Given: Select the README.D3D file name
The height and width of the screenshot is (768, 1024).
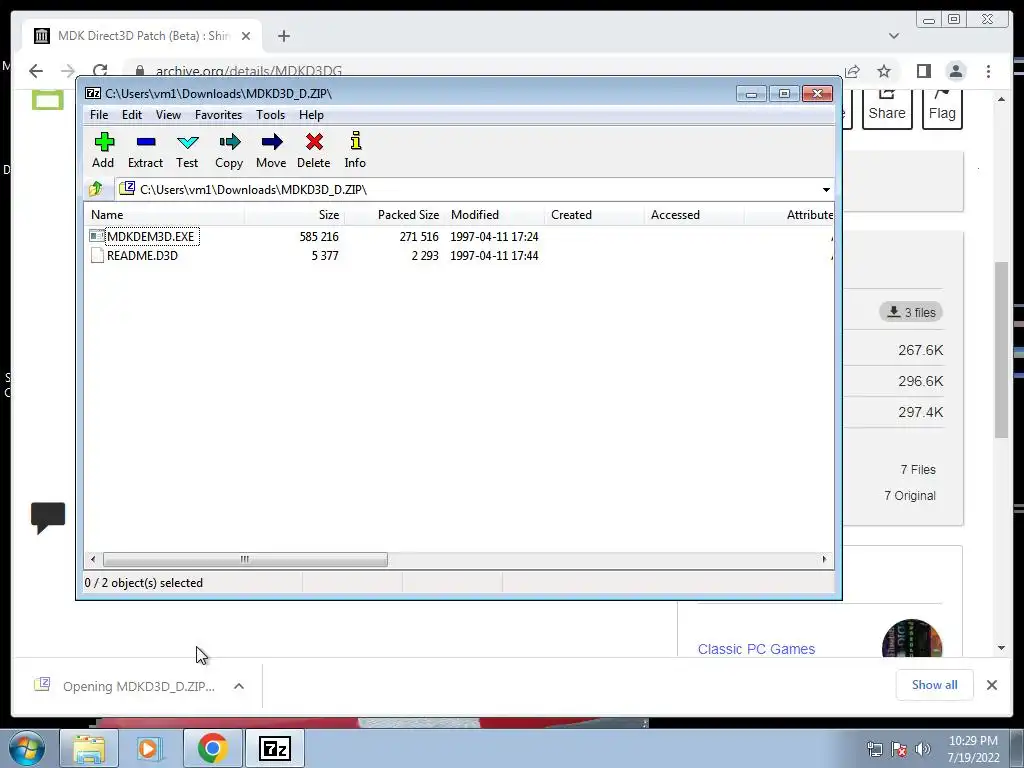Looking at the screenshot, I should tap(142, 255).
